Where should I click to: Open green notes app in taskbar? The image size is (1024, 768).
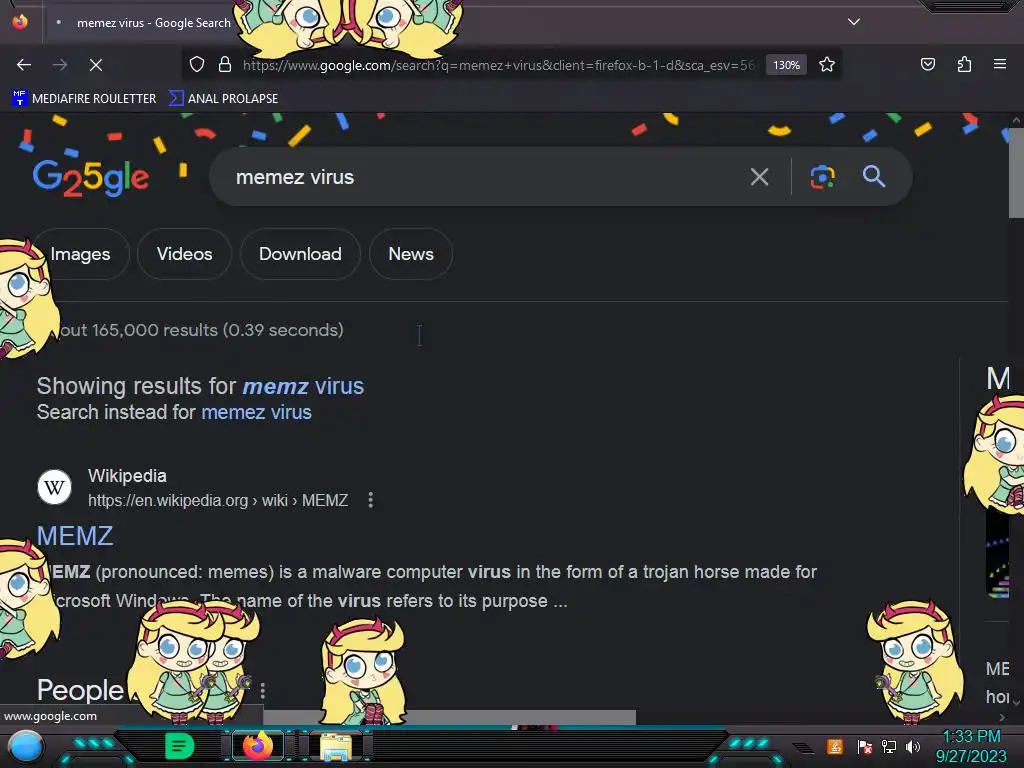tap(179, 746)
